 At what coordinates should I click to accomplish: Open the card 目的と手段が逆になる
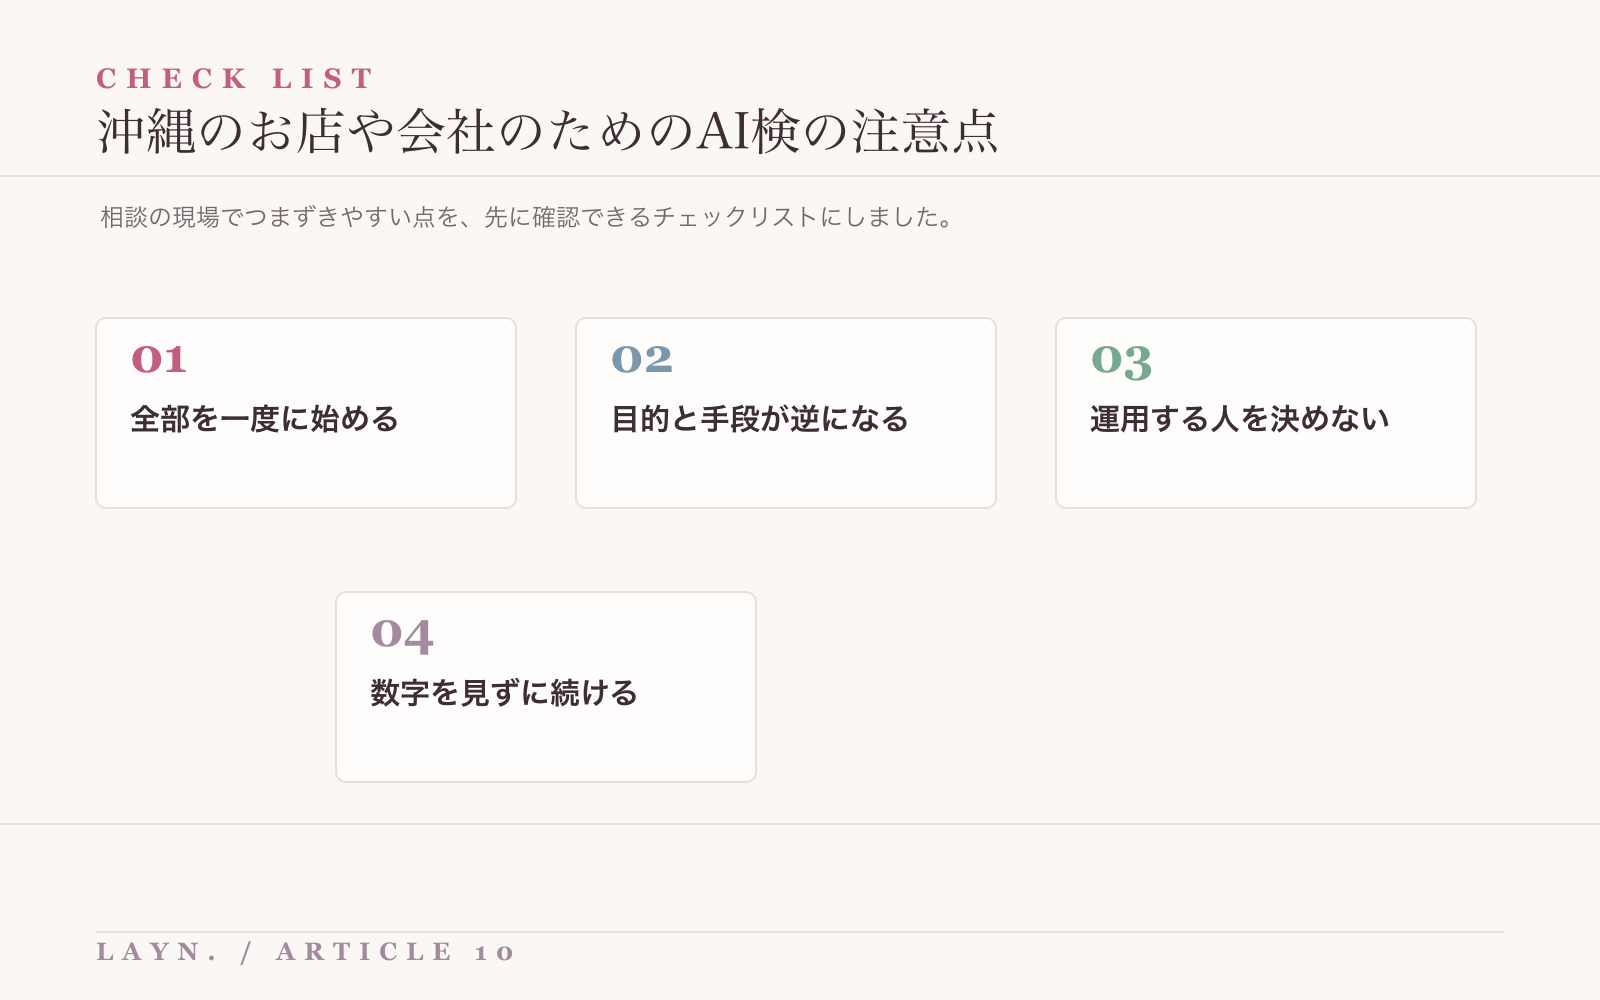[x=786, y=413]
